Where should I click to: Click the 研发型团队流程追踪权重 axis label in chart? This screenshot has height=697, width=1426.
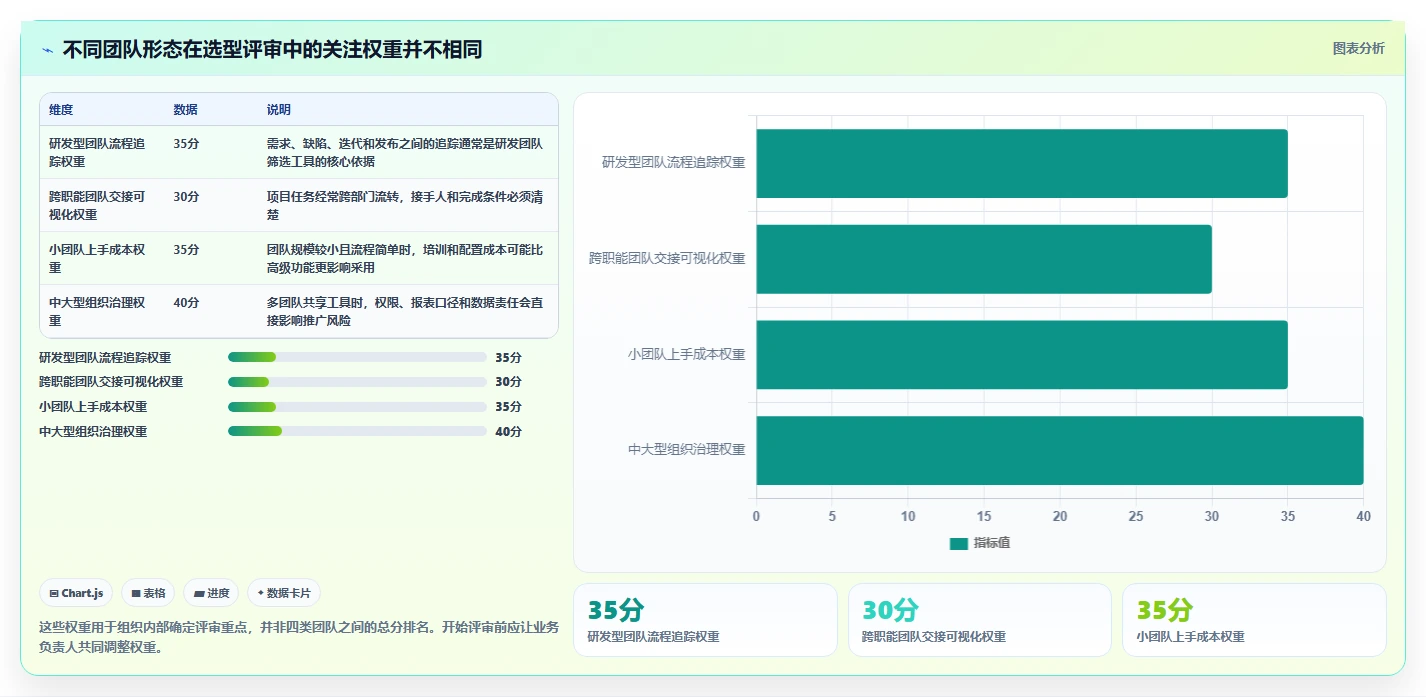674,162
